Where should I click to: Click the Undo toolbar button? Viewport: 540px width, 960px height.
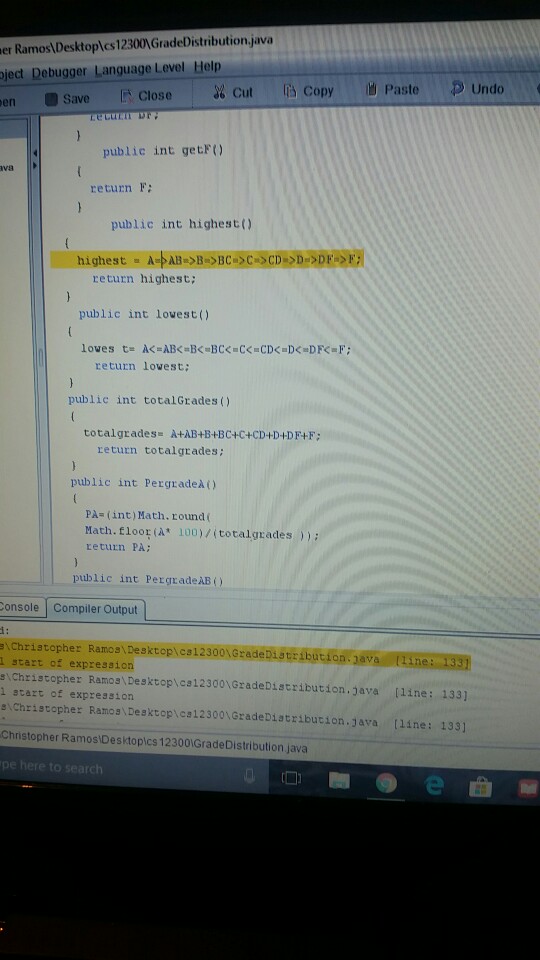[x=478, y=89]
